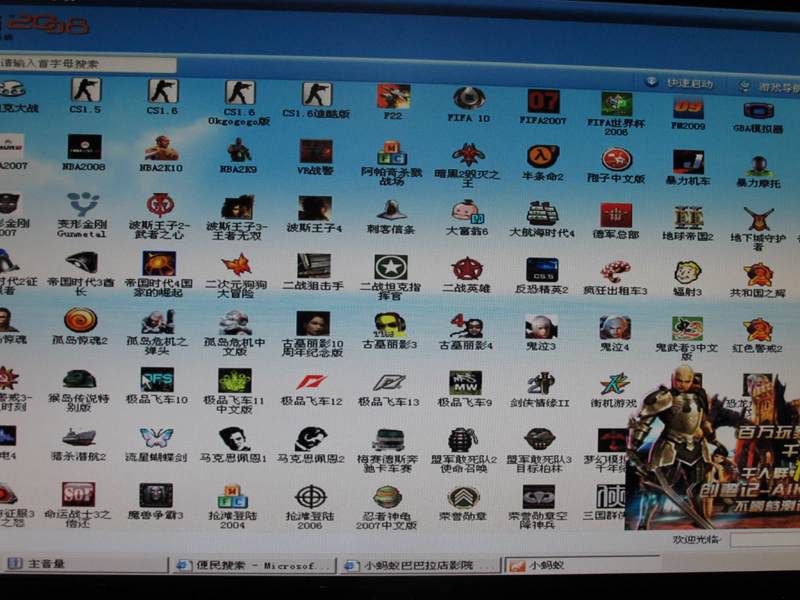Open 大航海时代4
This screenshot has height=600, width=800.
pos(542,213)
